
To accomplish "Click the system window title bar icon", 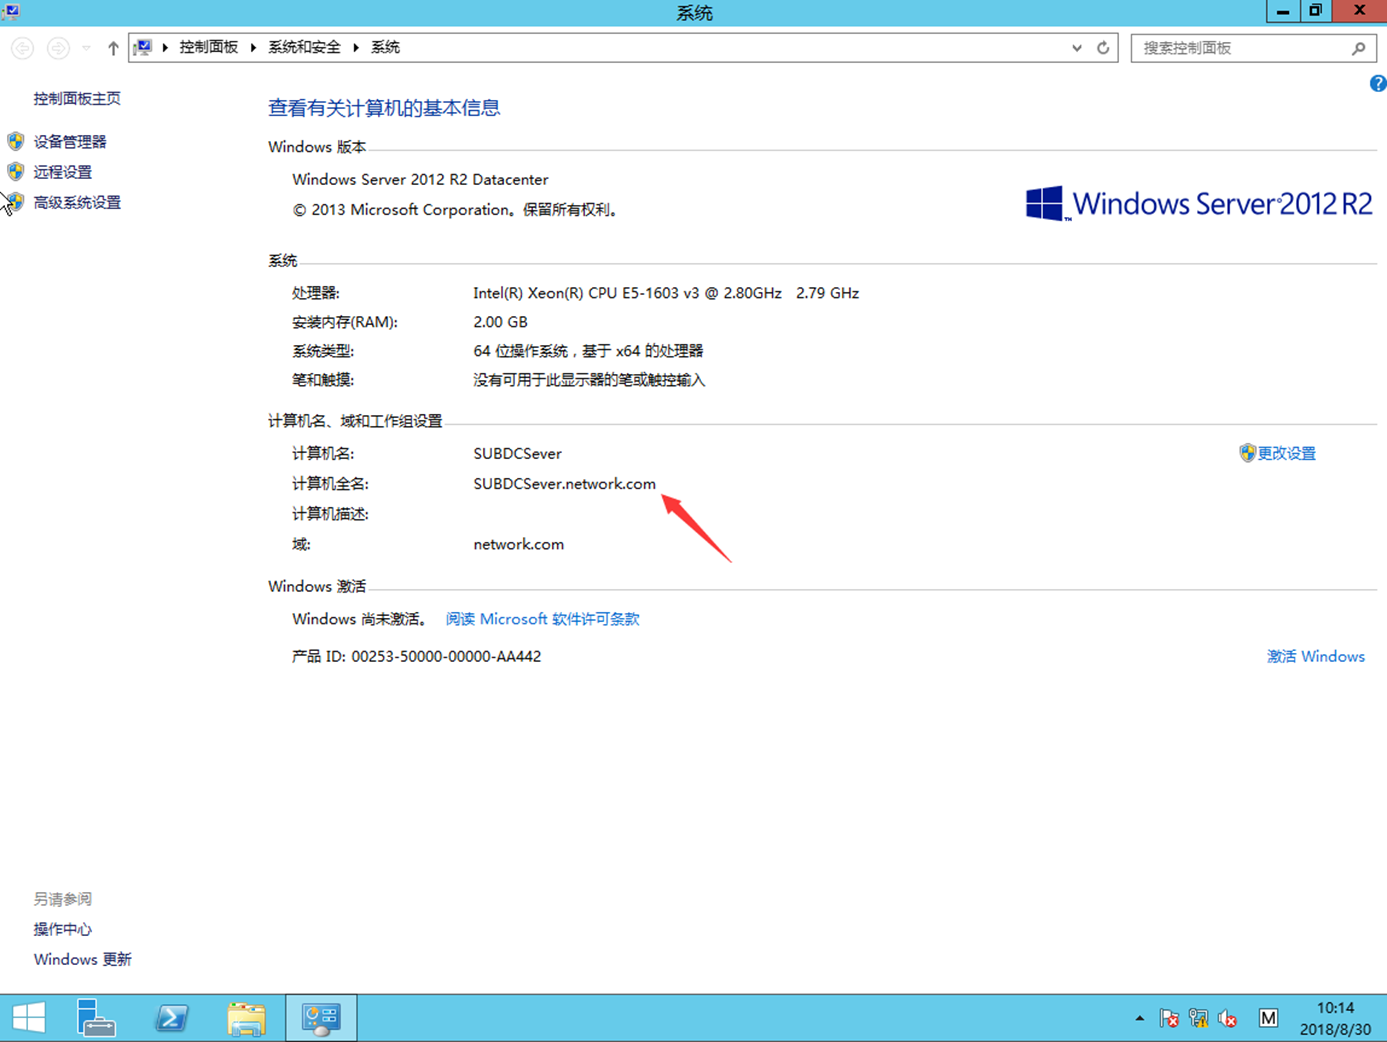I will pyautogui.click(x=11, y=11).
